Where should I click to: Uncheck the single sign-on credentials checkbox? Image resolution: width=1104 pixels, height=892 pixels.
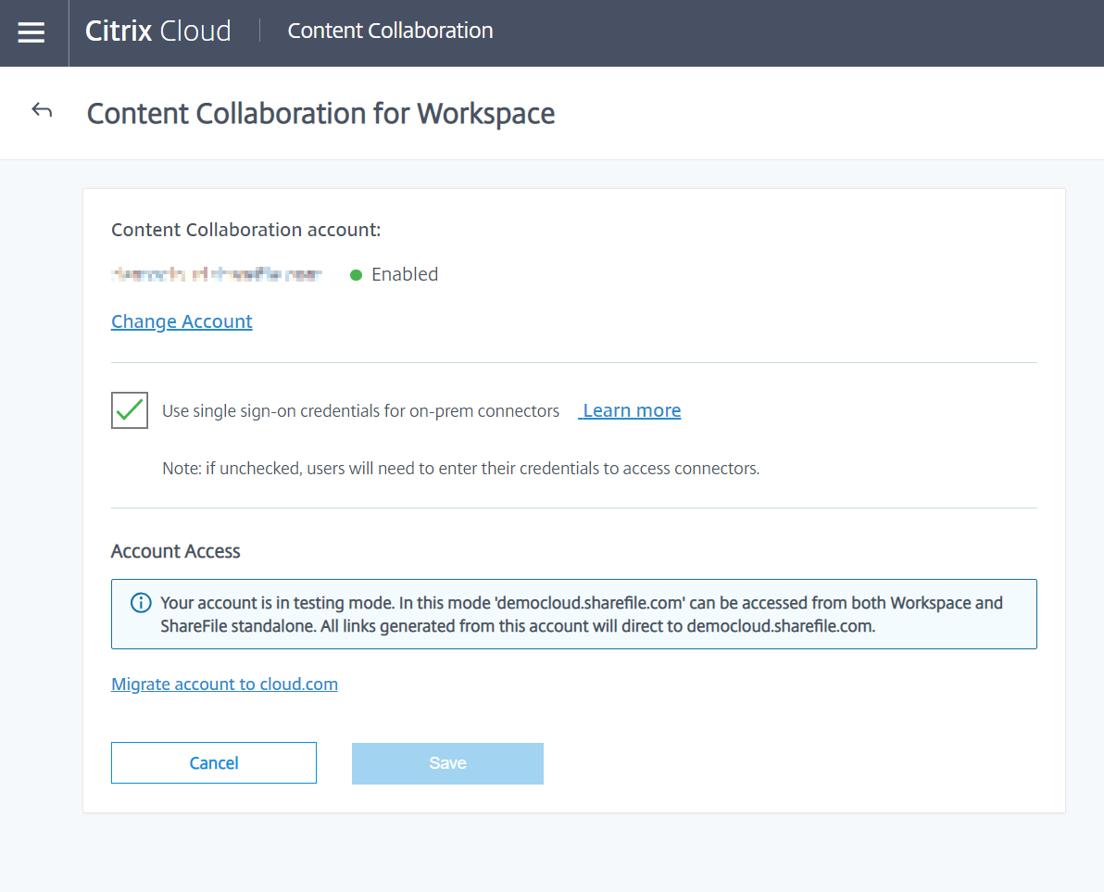(130, 410)
